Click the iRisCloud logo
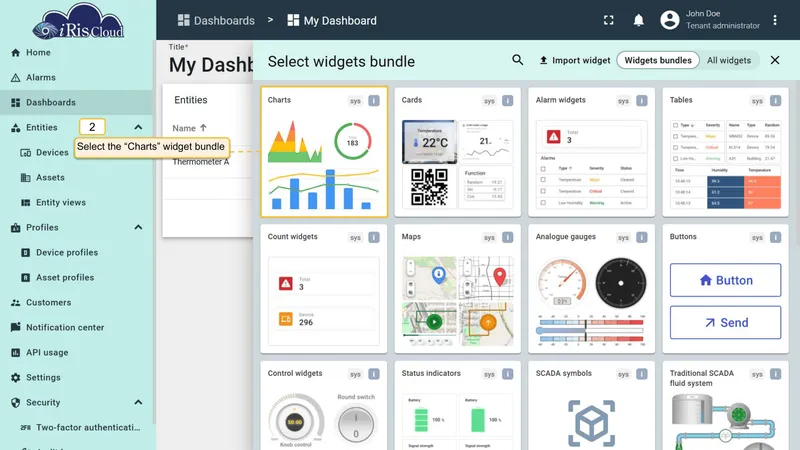The width and height of the screenshot is (800, 450). [78, 21]
